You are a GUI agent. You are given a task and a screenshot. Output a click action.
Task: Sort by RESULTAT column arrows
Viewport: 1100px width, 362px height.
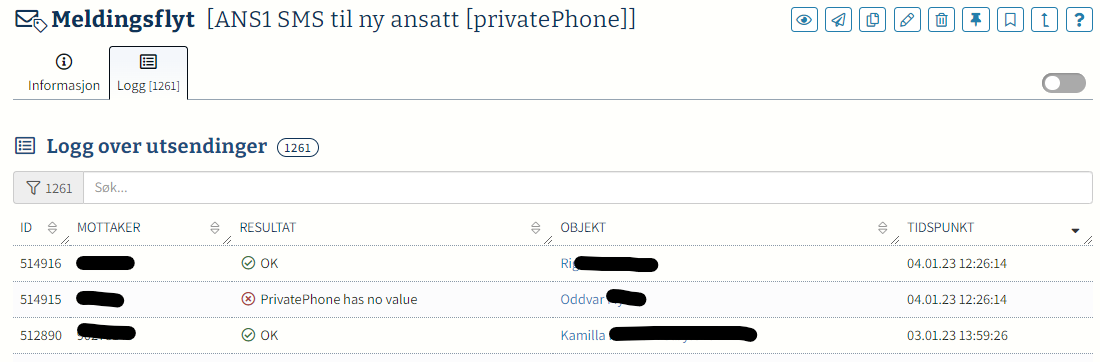[535, 227]
